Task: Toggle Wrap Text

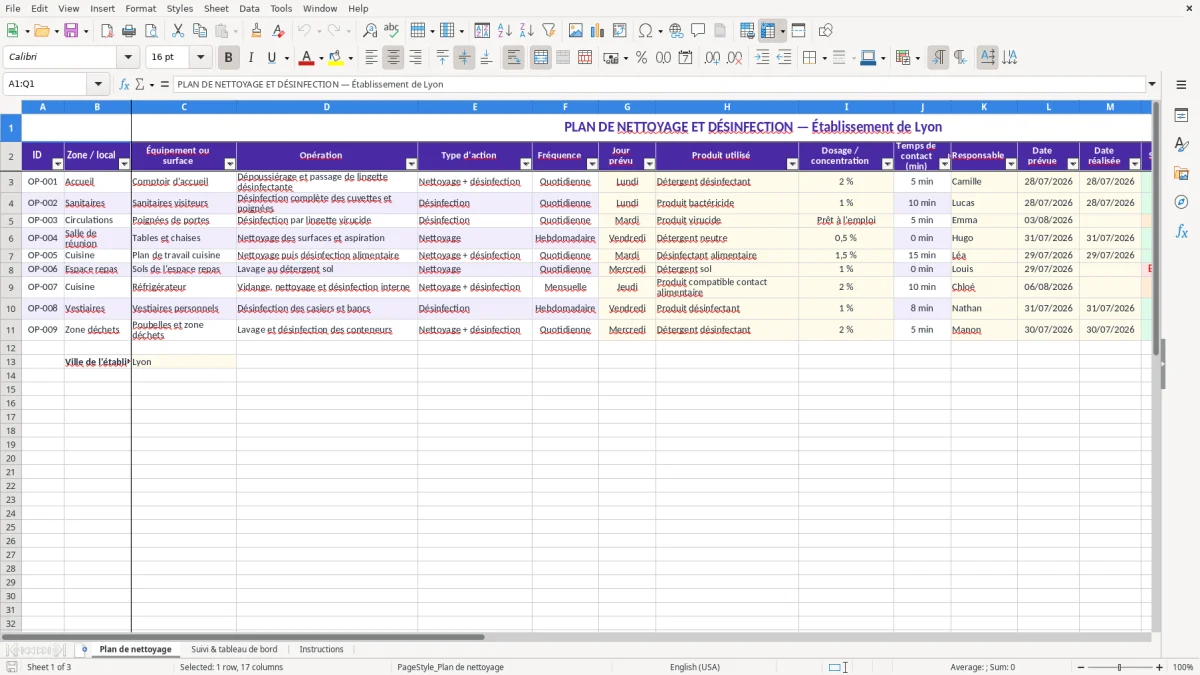Action: tap(513, 58)
